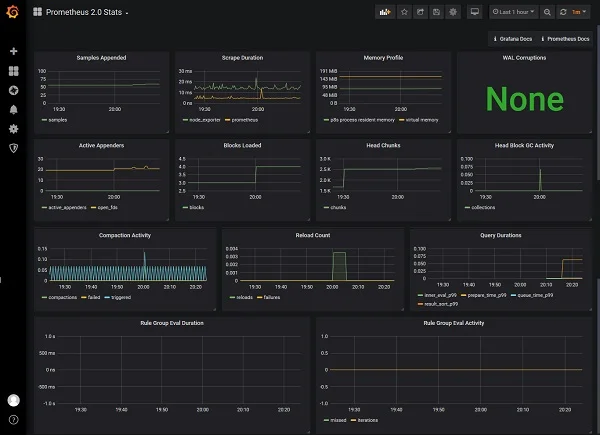Open the Prometheus Docs link
Screen dimensions: 600x435
pos(565,39)
